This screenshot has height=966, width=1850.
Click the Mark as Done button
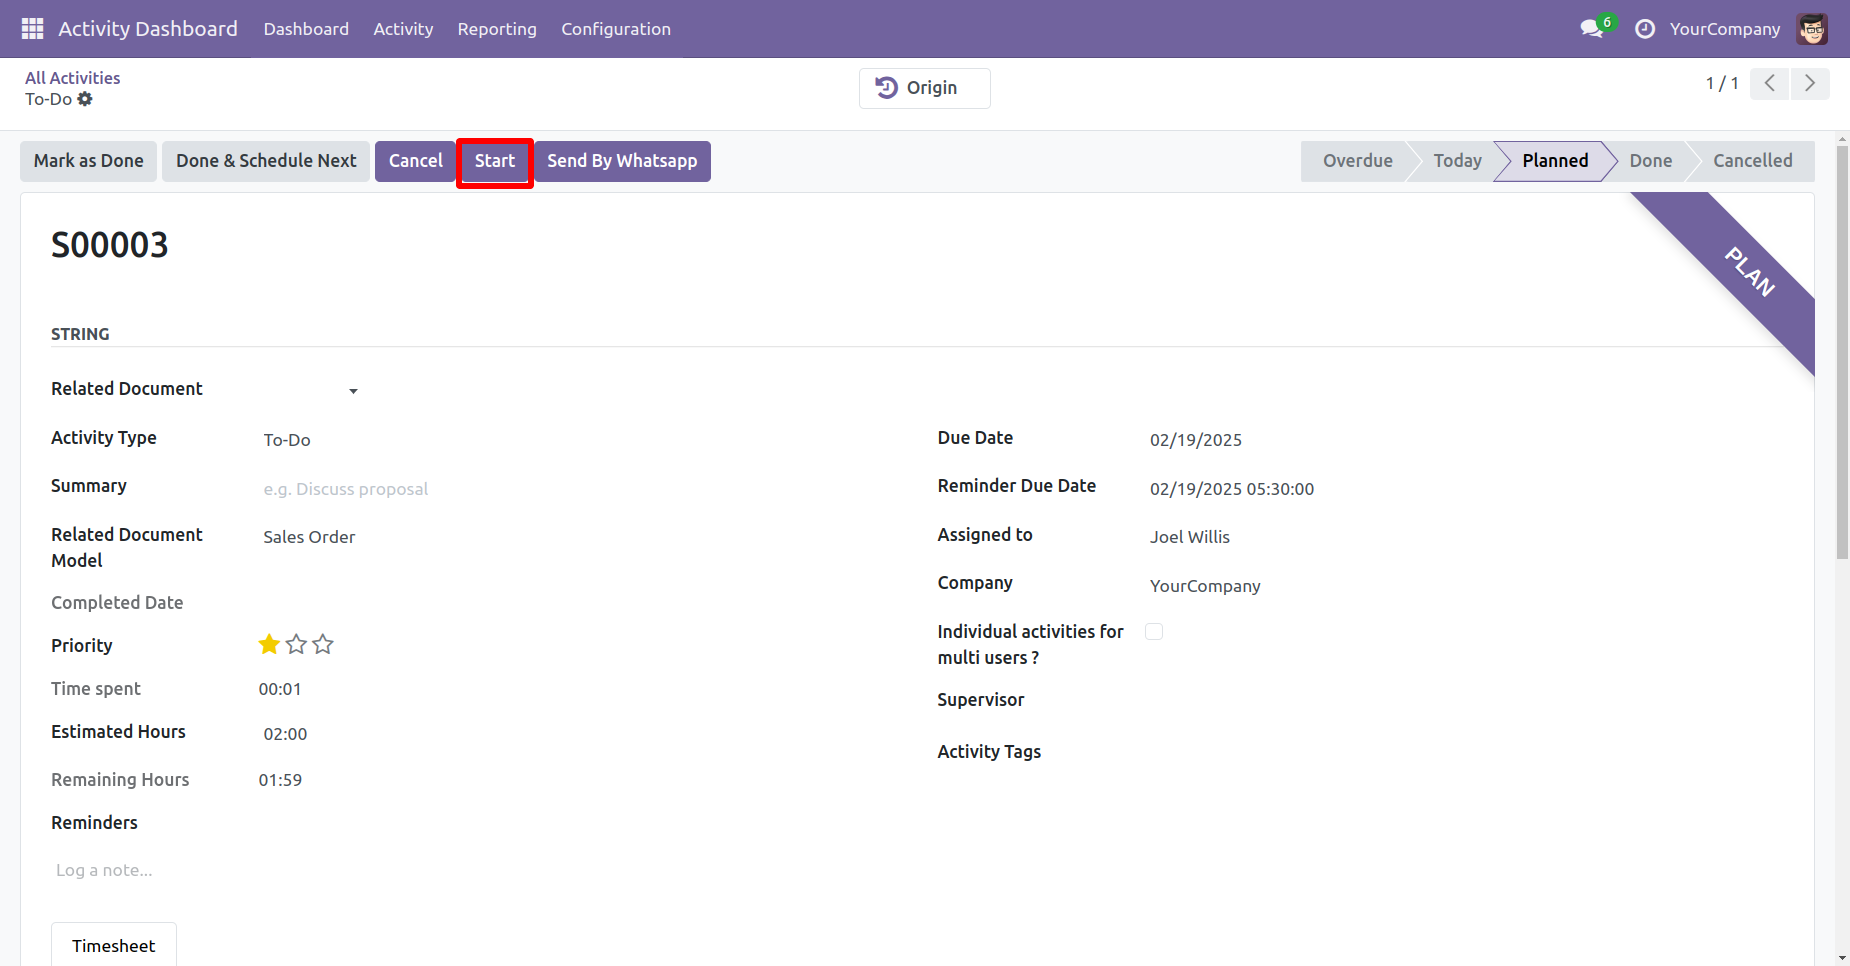(x=89, y=161)
